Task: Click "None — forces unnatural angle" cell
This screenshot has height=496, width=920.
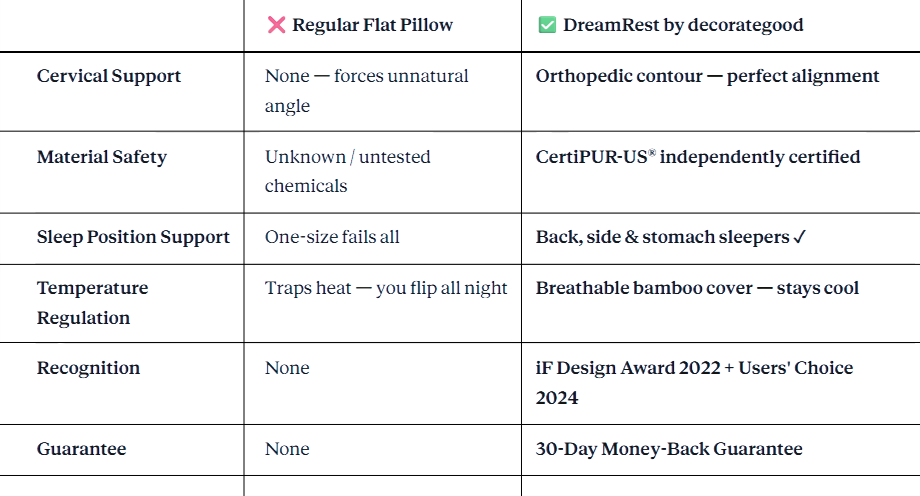Action: pyautogui.click(x=366, y=90)
